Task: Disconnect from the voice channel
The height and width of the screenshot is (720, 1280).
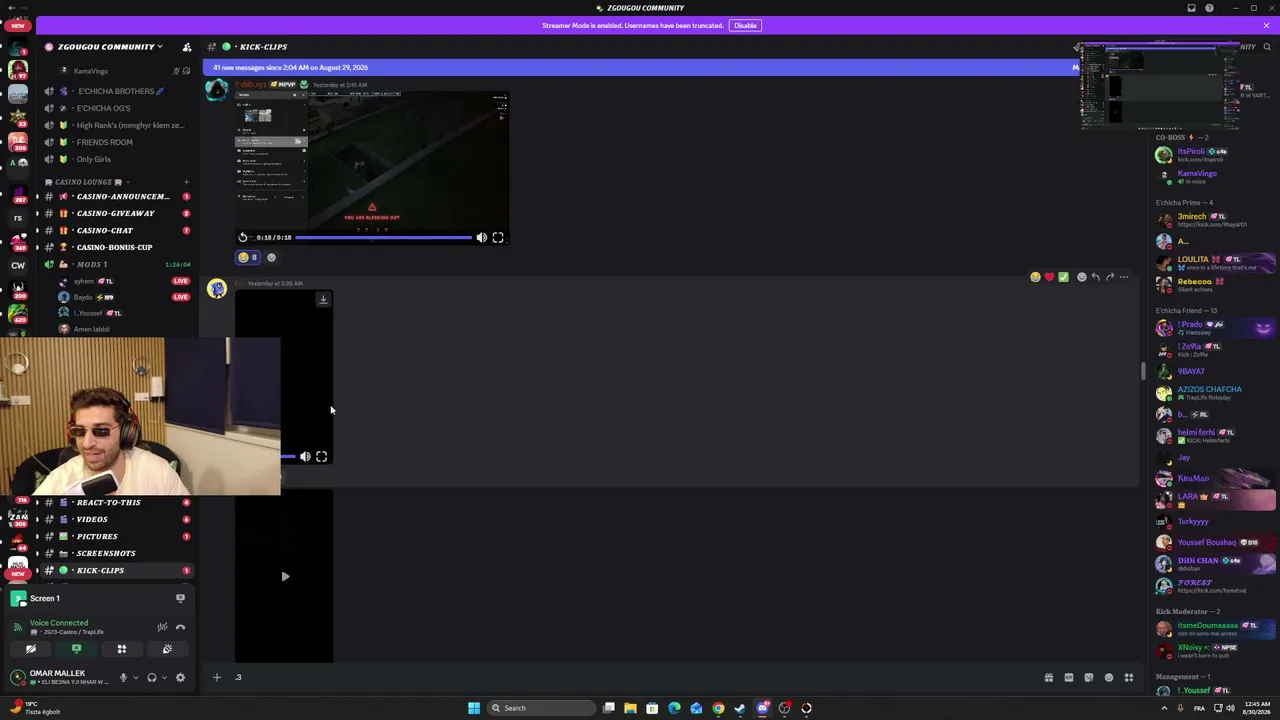Action: click(x=180, y=627)
